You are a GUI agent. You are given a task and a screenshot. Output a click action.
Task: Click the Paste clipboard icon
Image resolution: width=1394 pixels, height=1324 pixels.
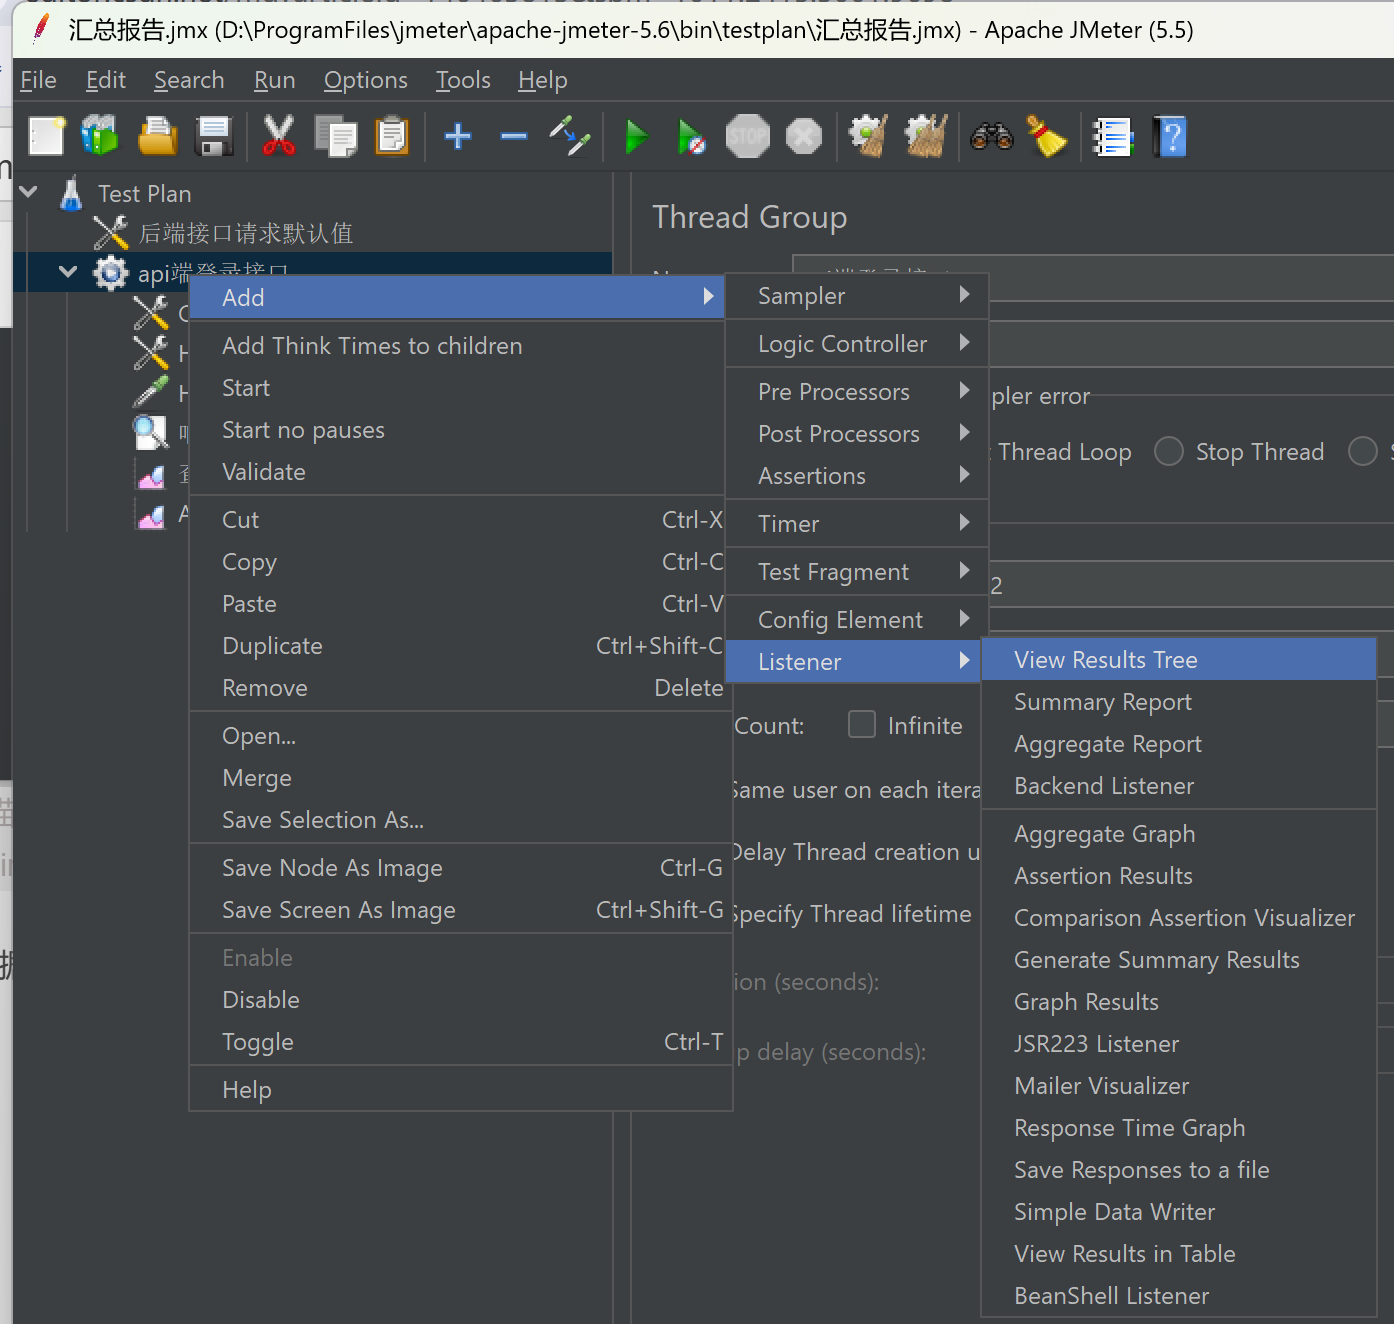[x=391, y=137]
